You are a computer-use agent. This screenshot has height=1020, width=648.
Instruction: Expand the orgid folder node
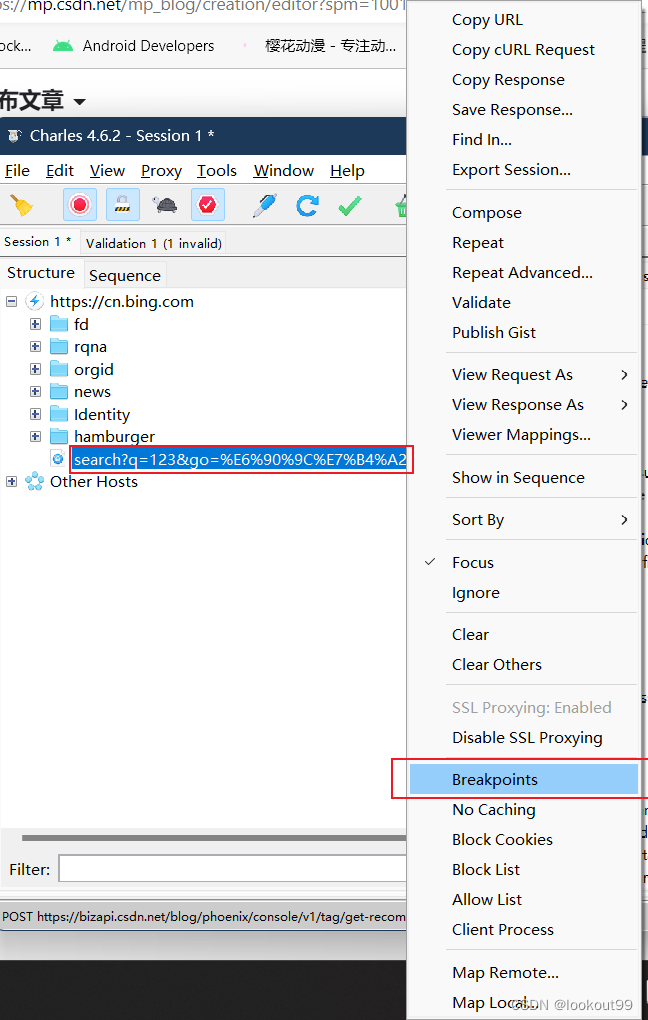tap(35, 369)
